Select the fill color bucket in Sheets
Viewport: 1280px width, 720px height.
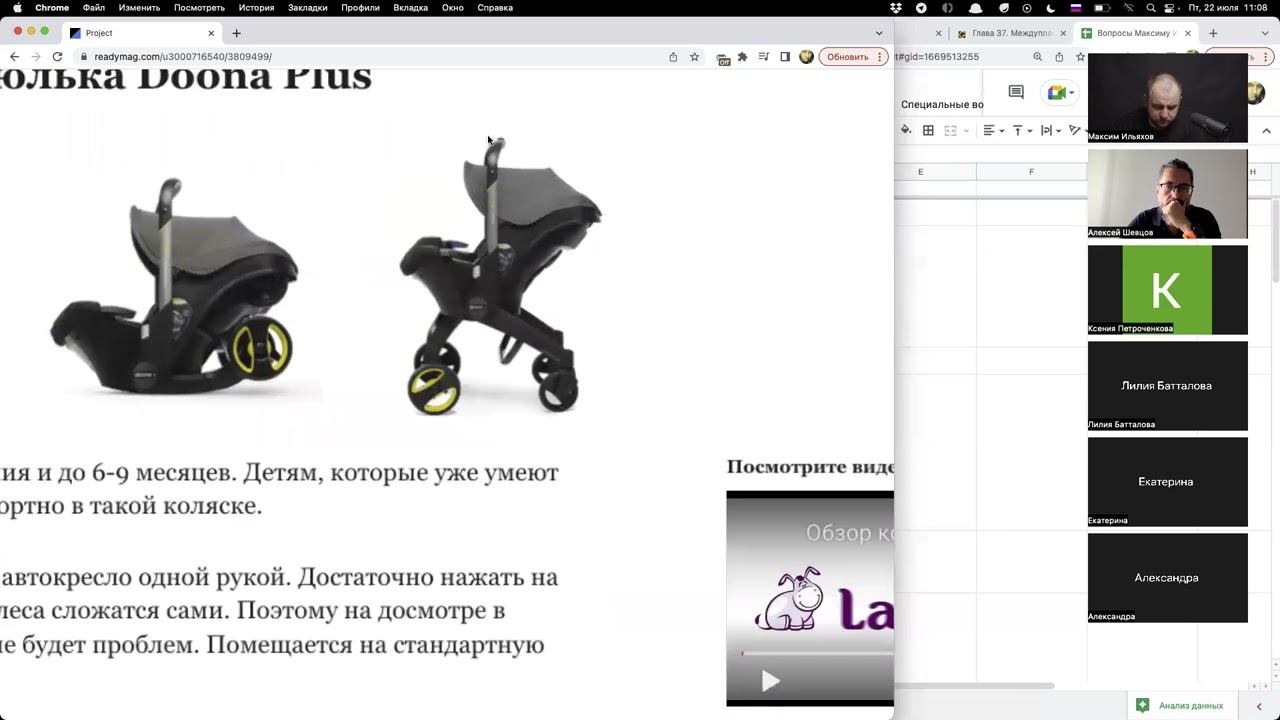[x=906, y=130]
